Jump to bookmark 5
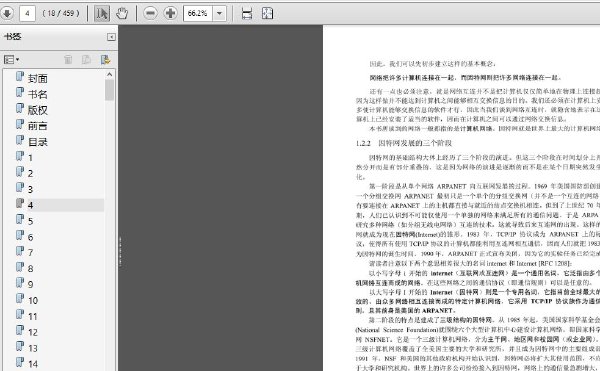 30,221
